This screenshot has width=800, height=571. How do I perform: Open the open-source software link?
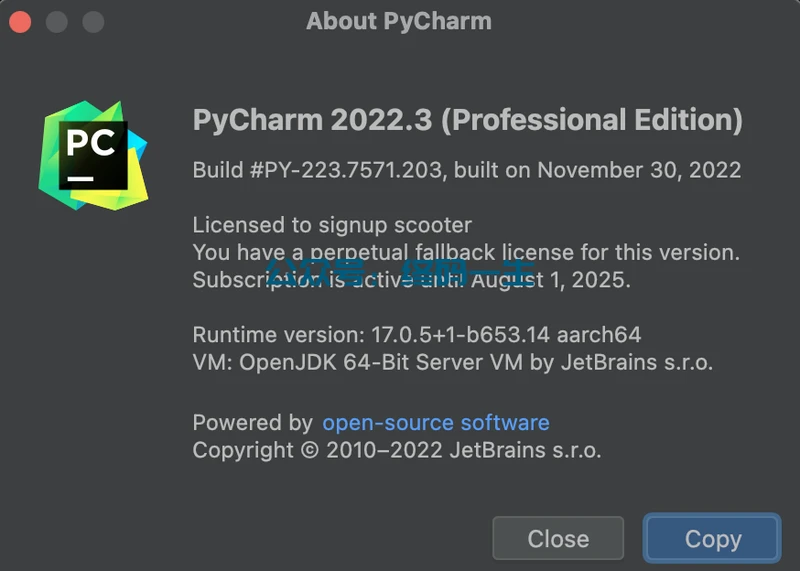point(435,422)
